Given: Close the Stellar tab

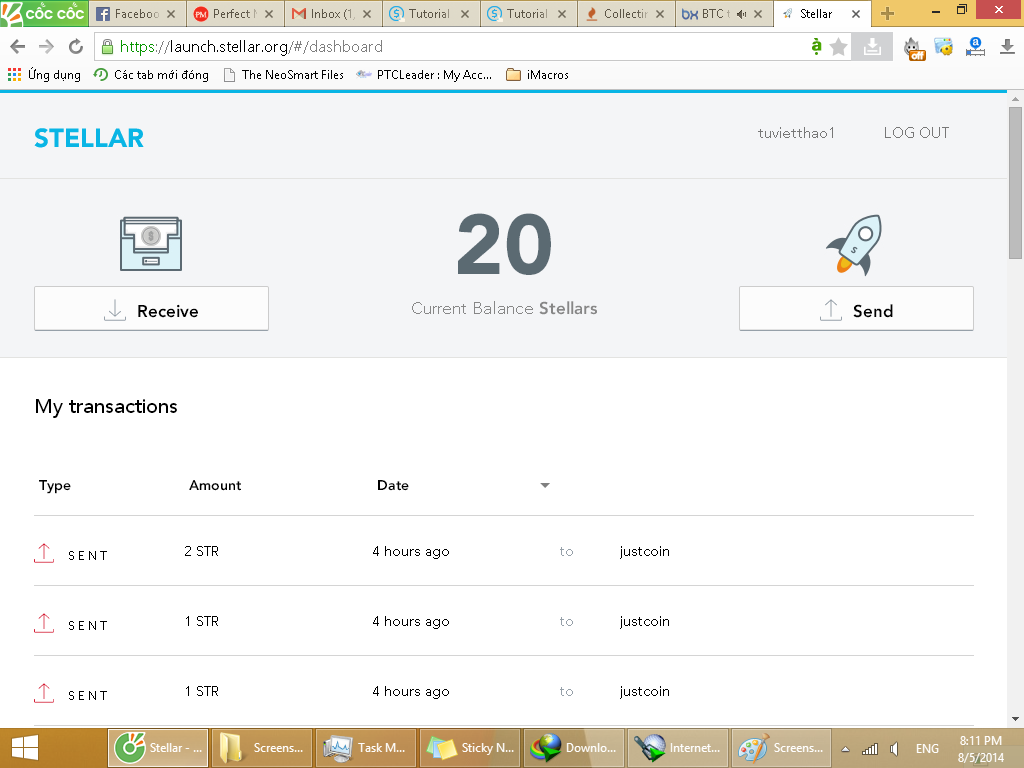Looking at the screenshot, I should pyautogui.click(x=856, y=14).
